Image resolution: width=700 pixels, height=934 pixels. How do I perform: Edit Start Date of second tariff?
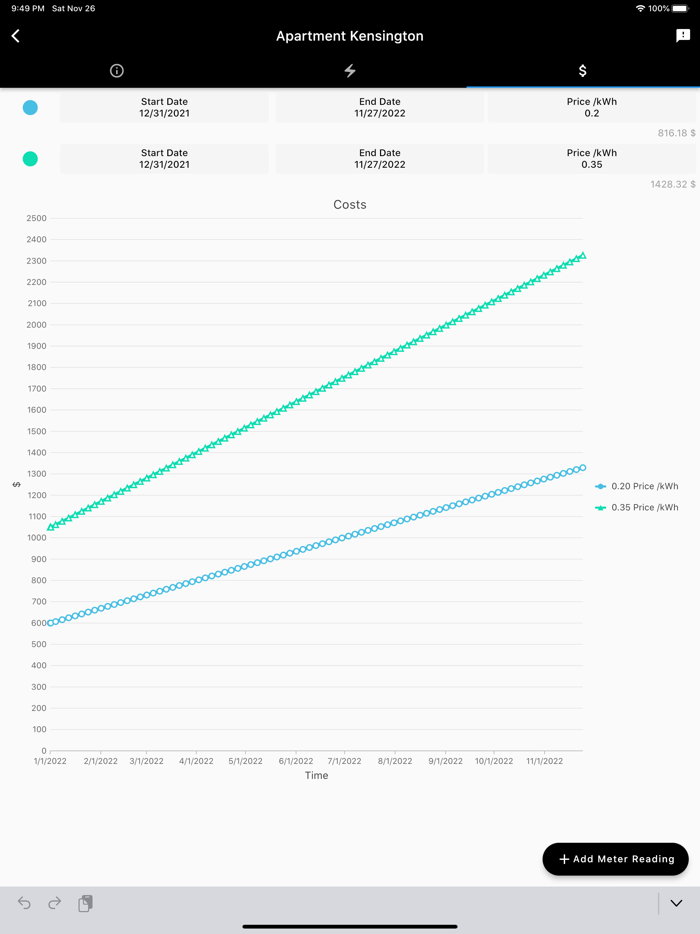(x=164, y=159)
